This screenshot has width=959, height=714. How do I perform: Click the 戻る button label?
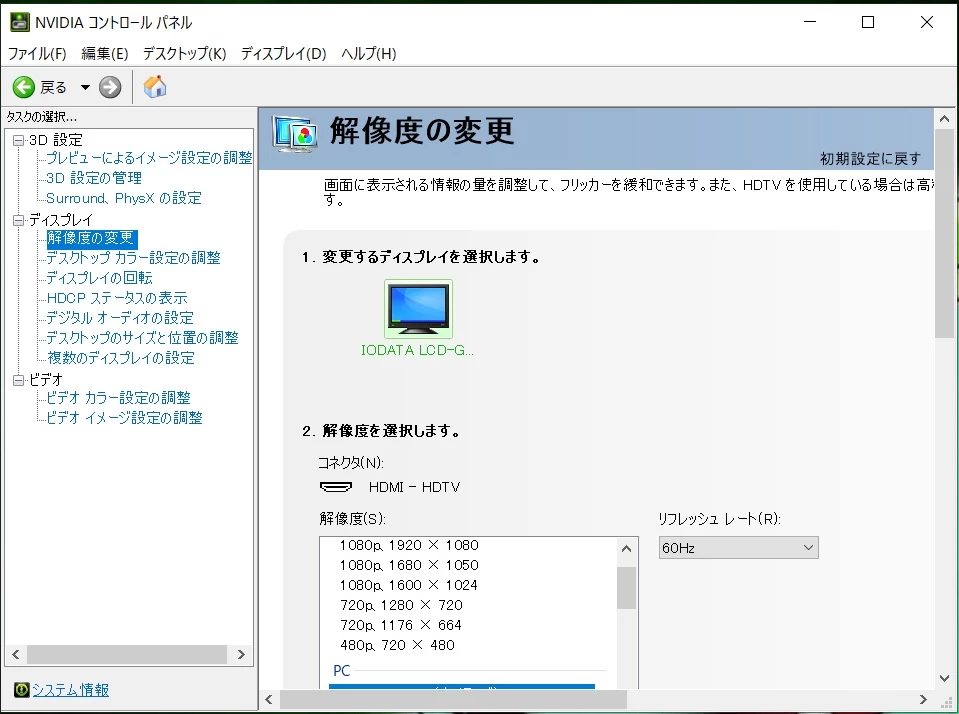tap(53, 87)
